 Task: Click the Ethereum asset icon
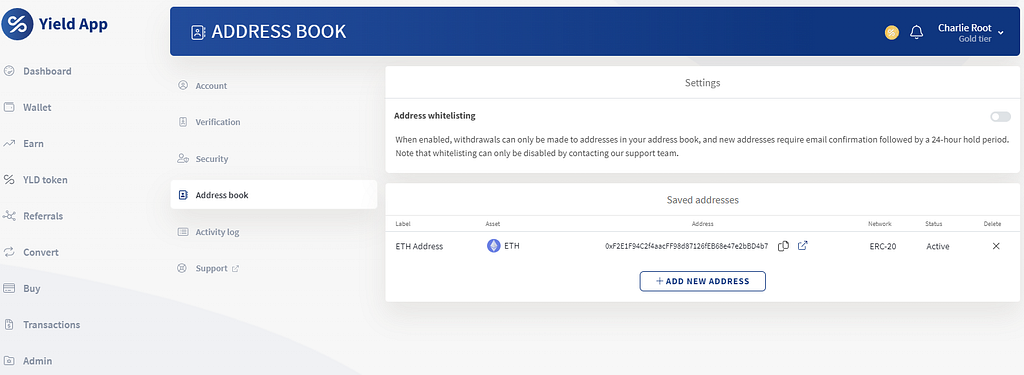click(494, 246)
